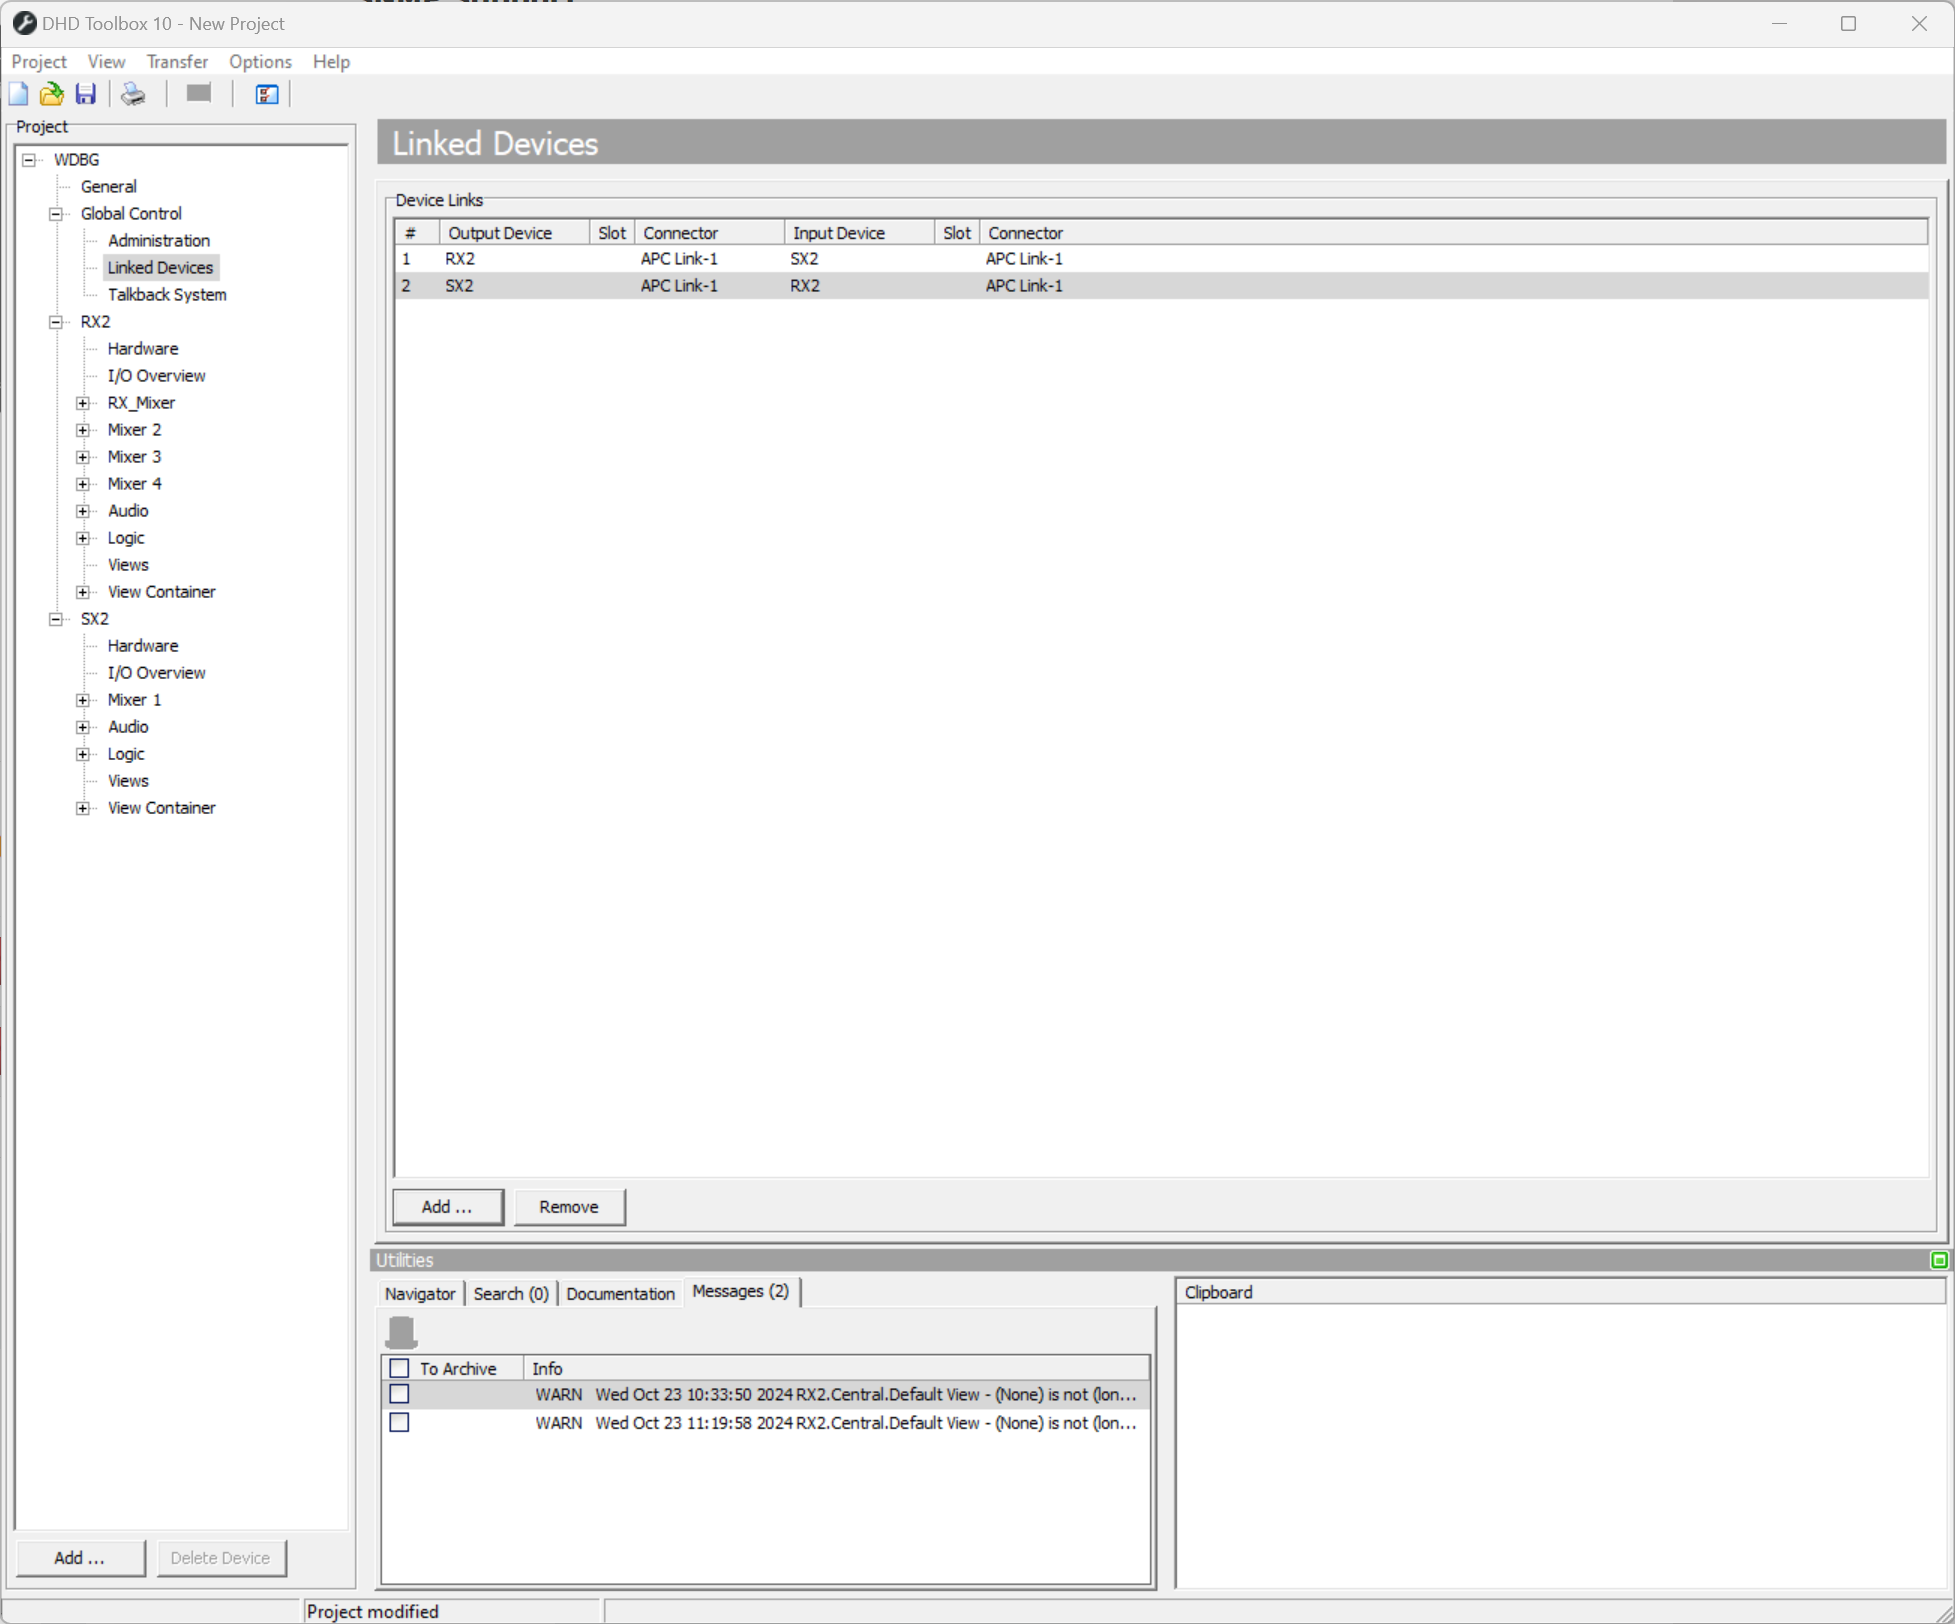
Task: Click the New Project toolbar icon
Action: (x=19, y=94)
